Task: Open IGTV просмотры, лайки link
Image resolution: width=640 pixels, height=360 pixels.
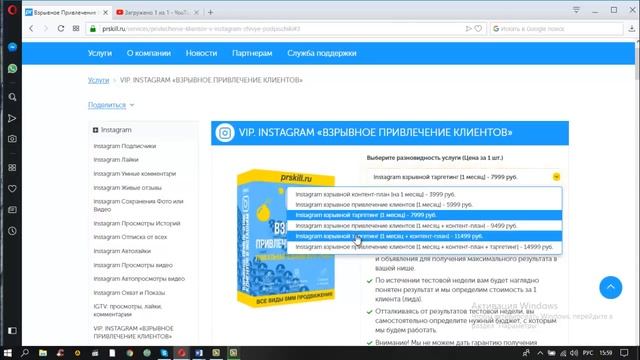Action: pos(128,310)
